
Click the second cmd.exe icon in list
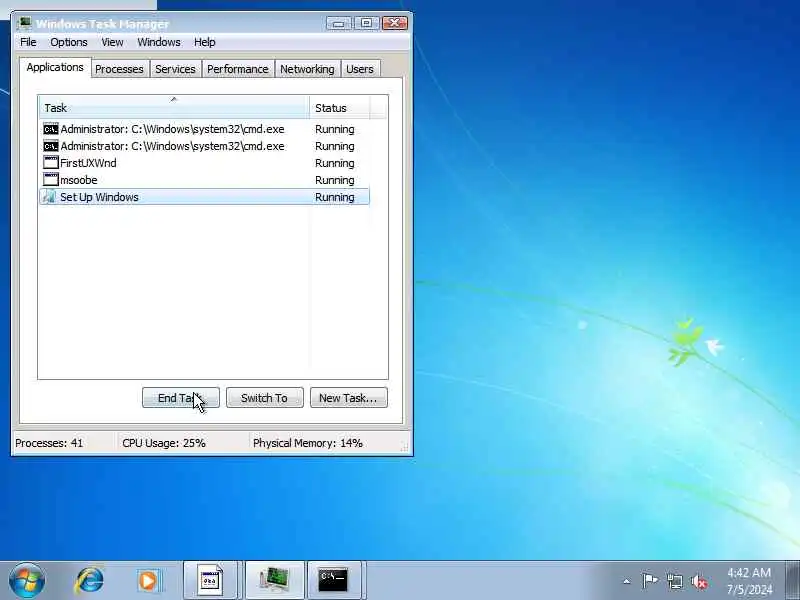coord(51,146)
